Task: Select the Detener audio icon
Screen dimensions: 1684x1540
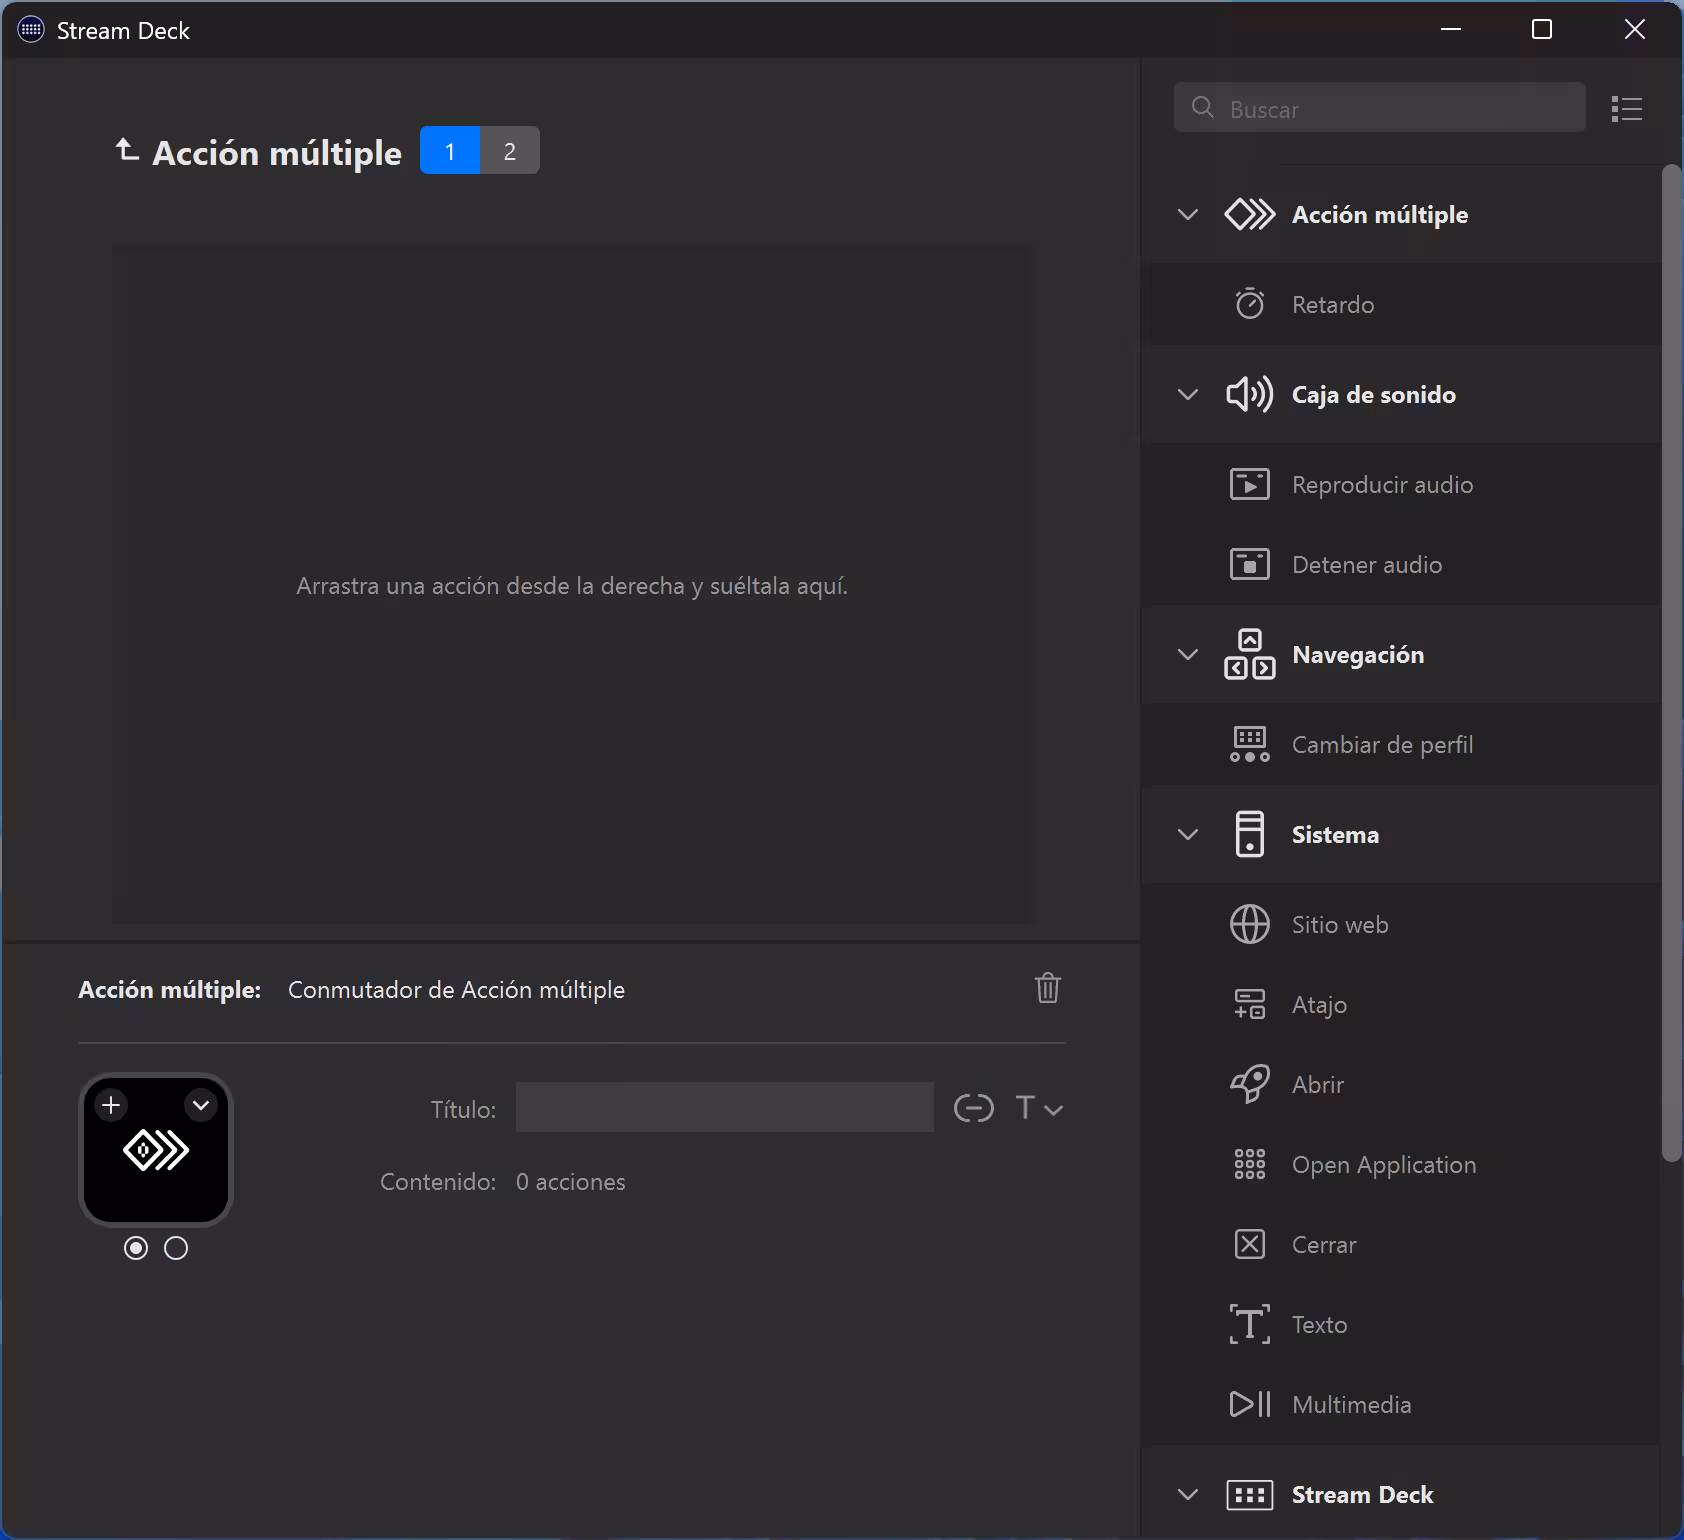Action: (x=1250, y=564)
